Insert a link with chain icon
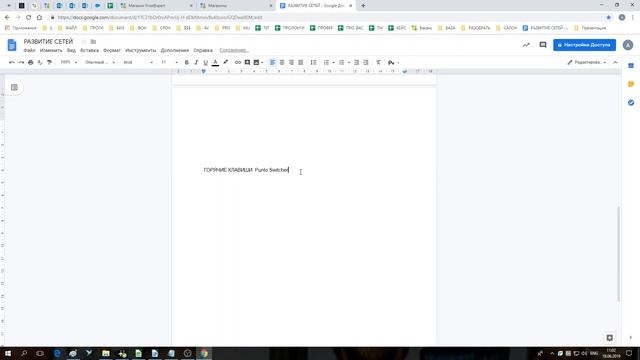Screen dimensions: 640x360 click(x=238, y=62)
